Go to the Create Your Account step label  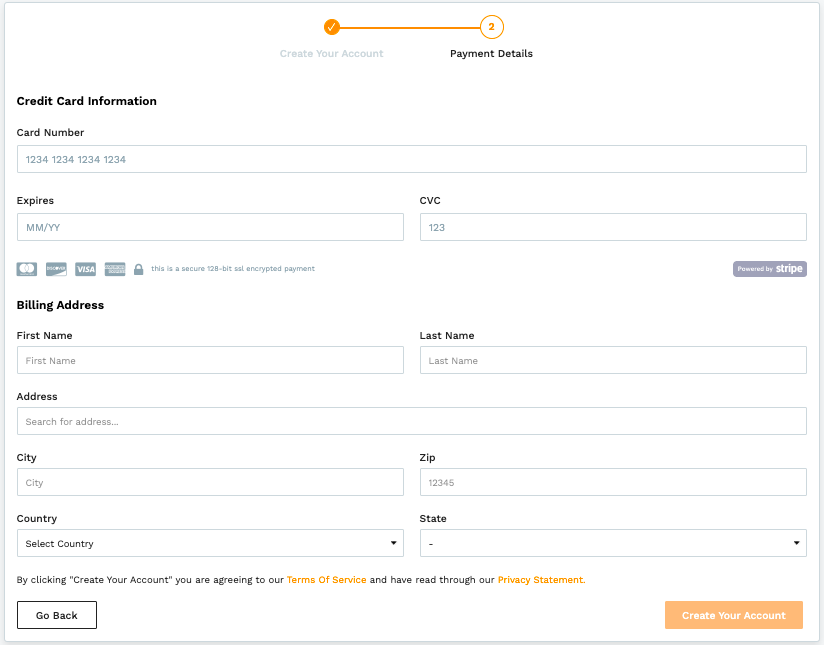pos(331,54)
